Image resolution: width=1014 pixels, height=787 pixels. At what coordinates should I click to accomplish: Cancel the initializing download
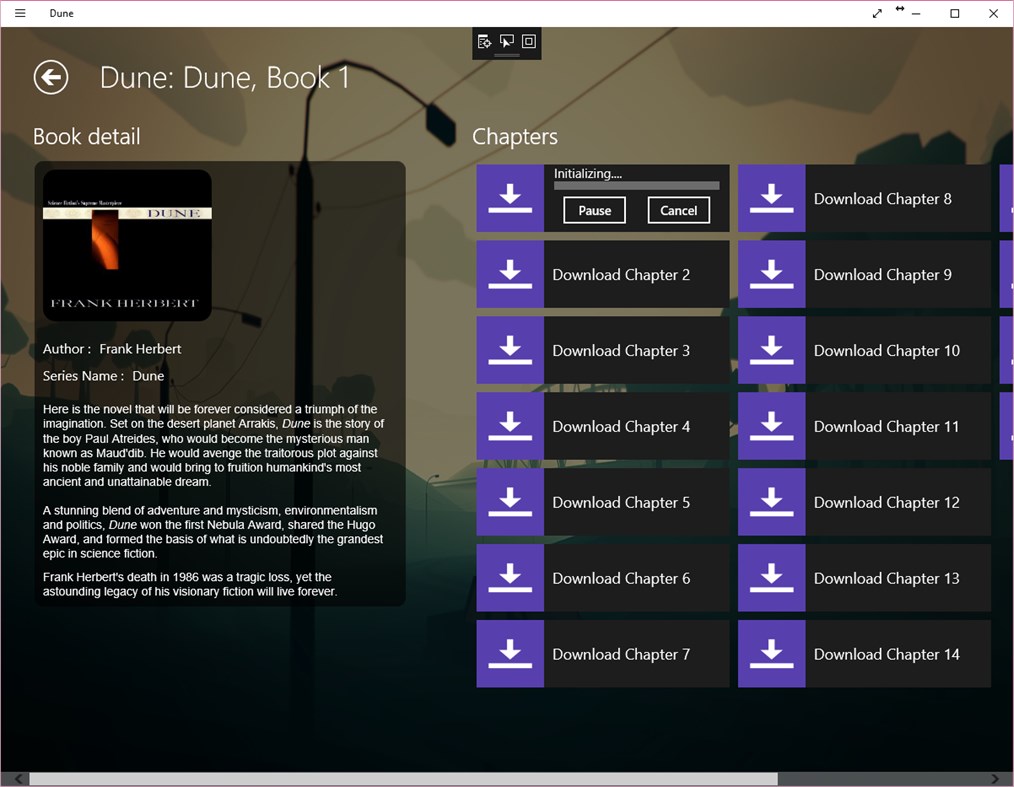click(678, 210)
